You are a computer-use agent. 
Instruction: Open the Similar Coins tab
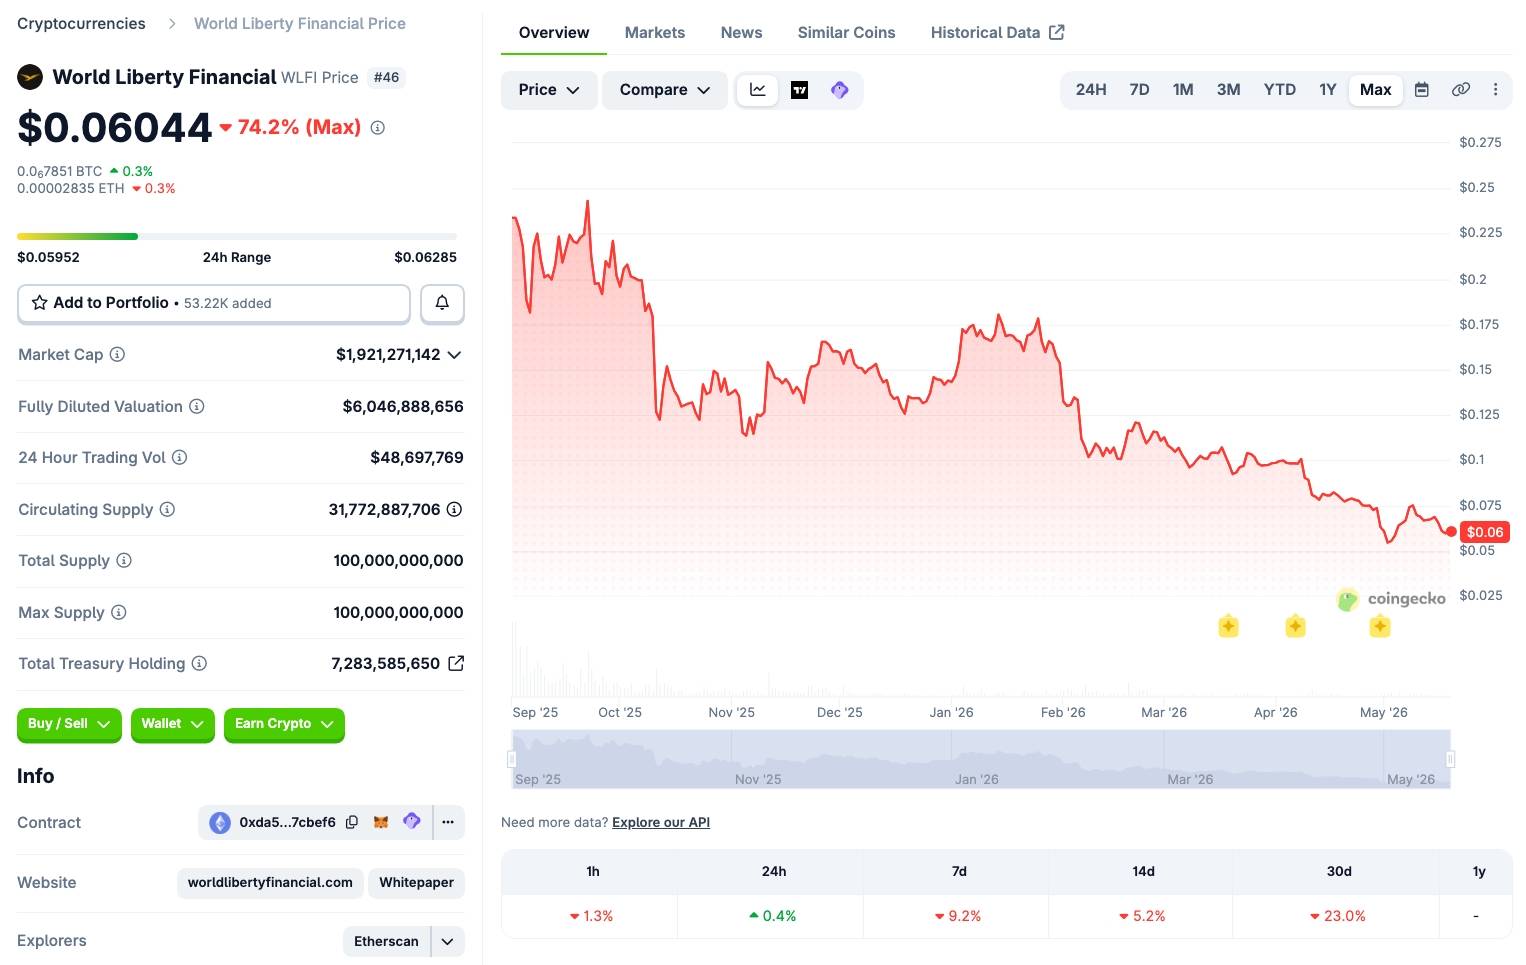tap(846, 33)
